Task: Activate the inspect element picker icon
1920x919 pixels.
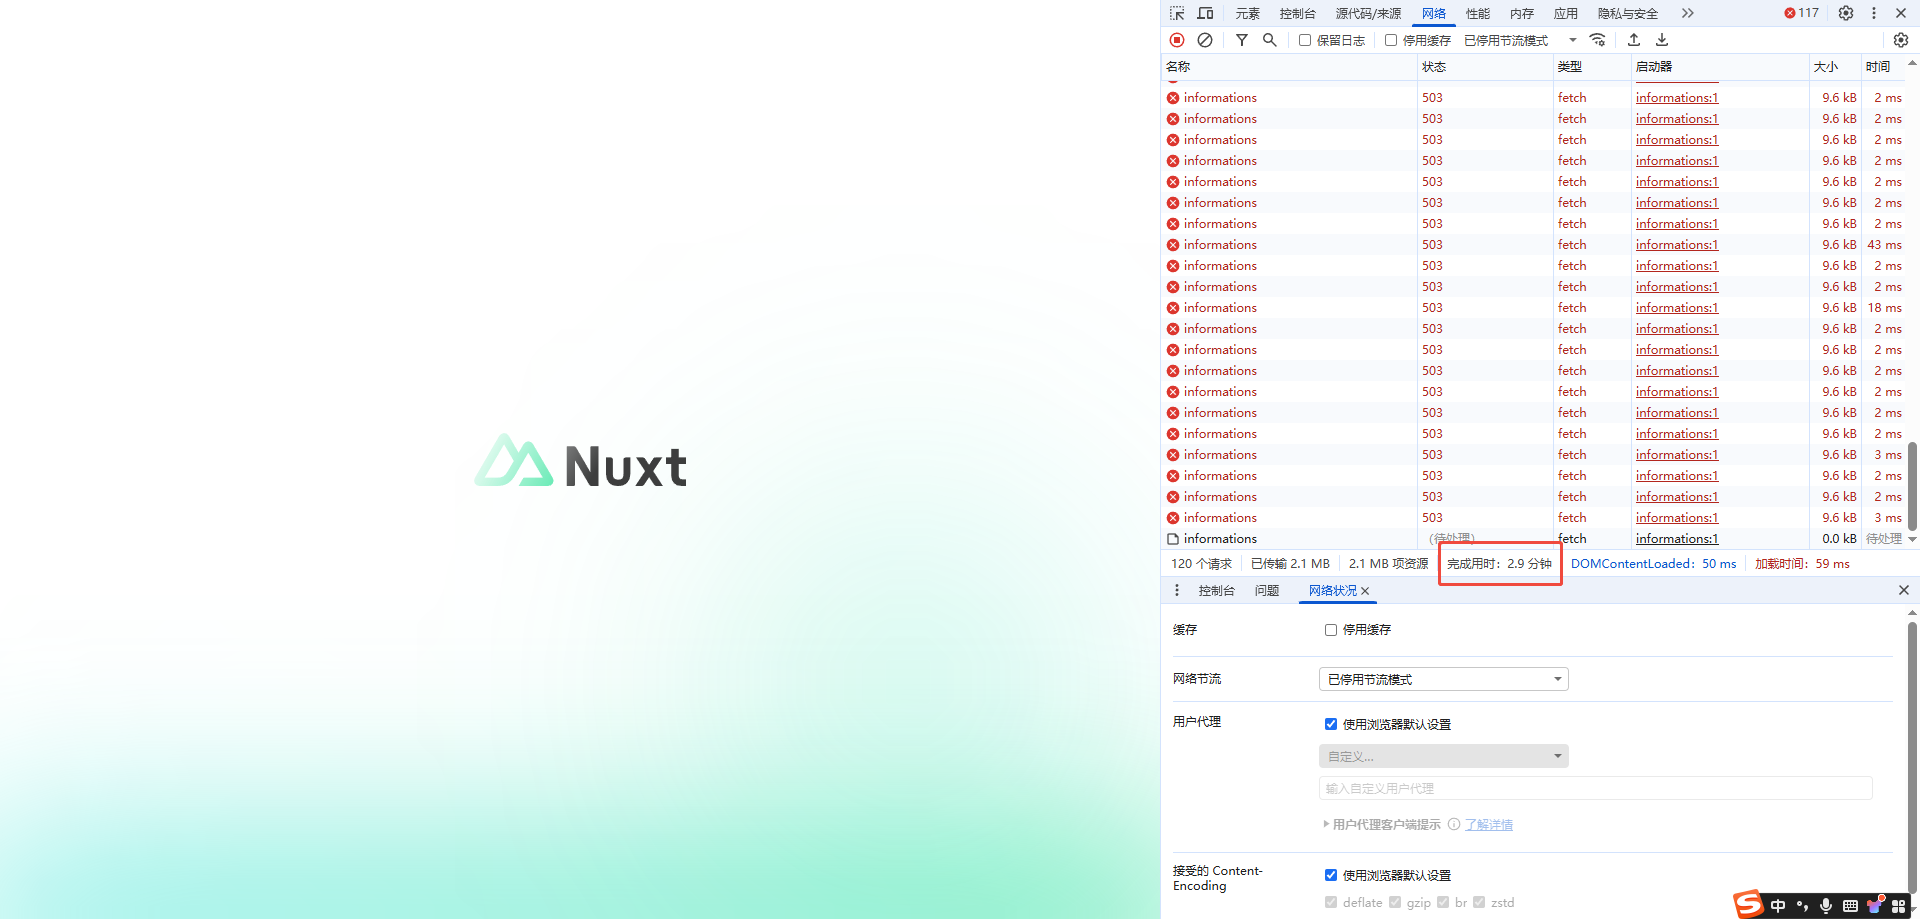Action: coord(1177,13)
